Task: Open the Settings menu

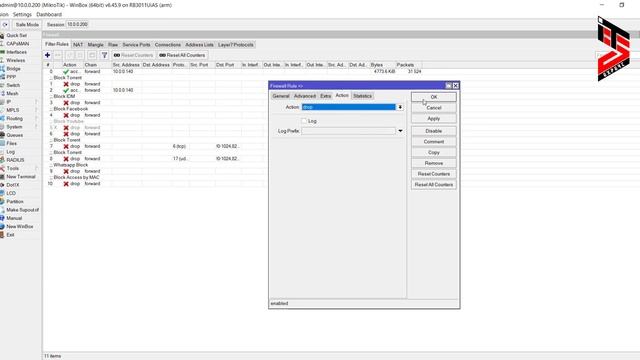Action: [22, 14]
